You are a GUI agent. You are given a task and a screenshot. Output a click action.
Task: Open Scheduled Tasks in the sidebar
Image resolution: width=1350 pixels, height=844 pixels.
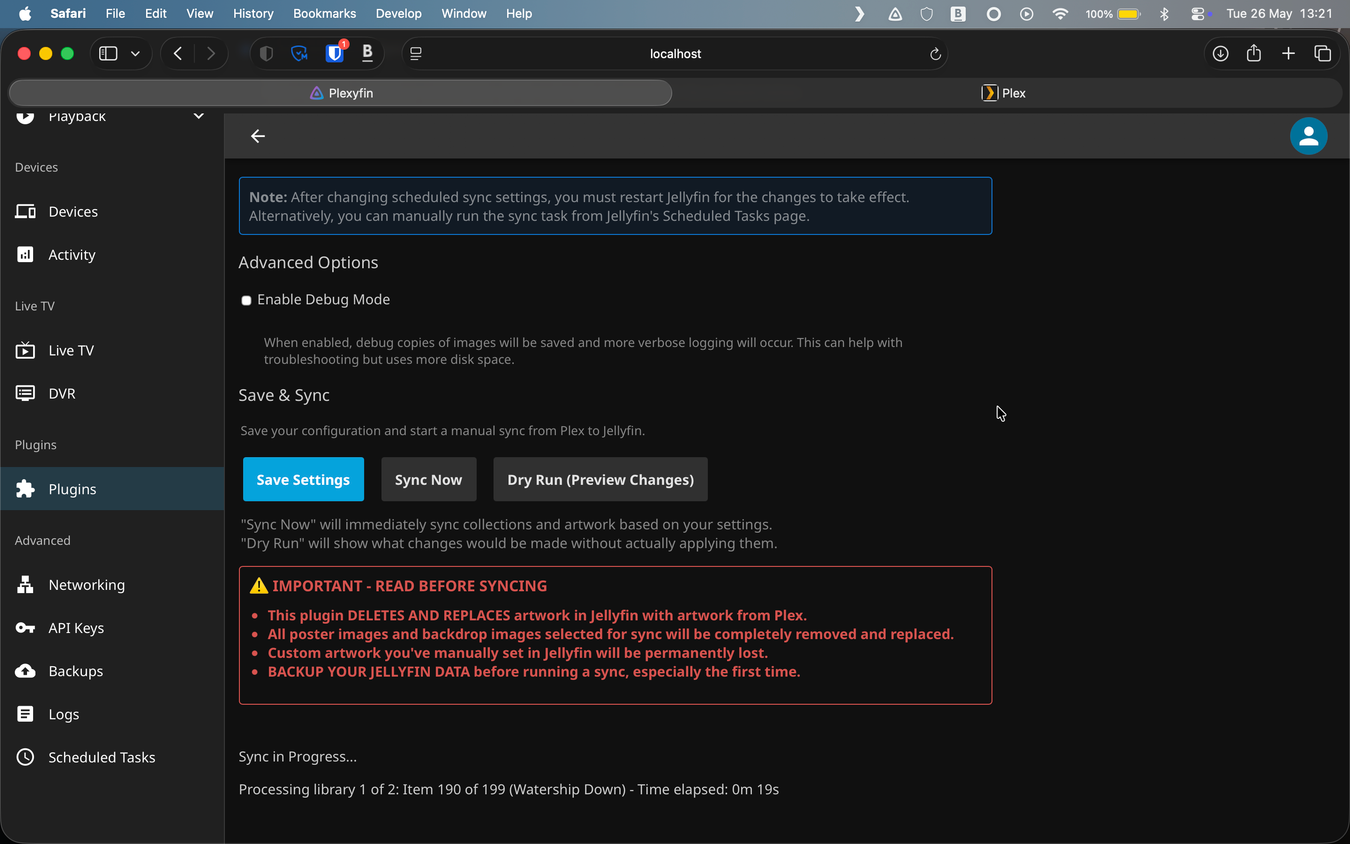click(112, 757)
